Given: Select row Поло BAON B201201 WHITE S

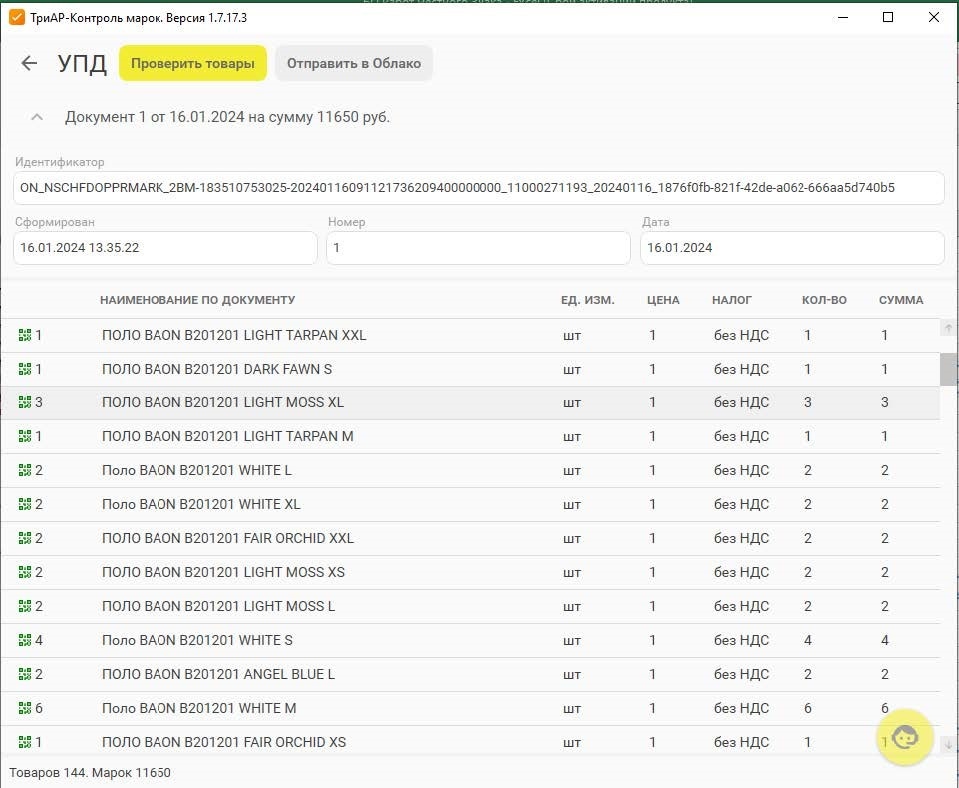Looking at the screenshot, I should [x=470, y=640].
